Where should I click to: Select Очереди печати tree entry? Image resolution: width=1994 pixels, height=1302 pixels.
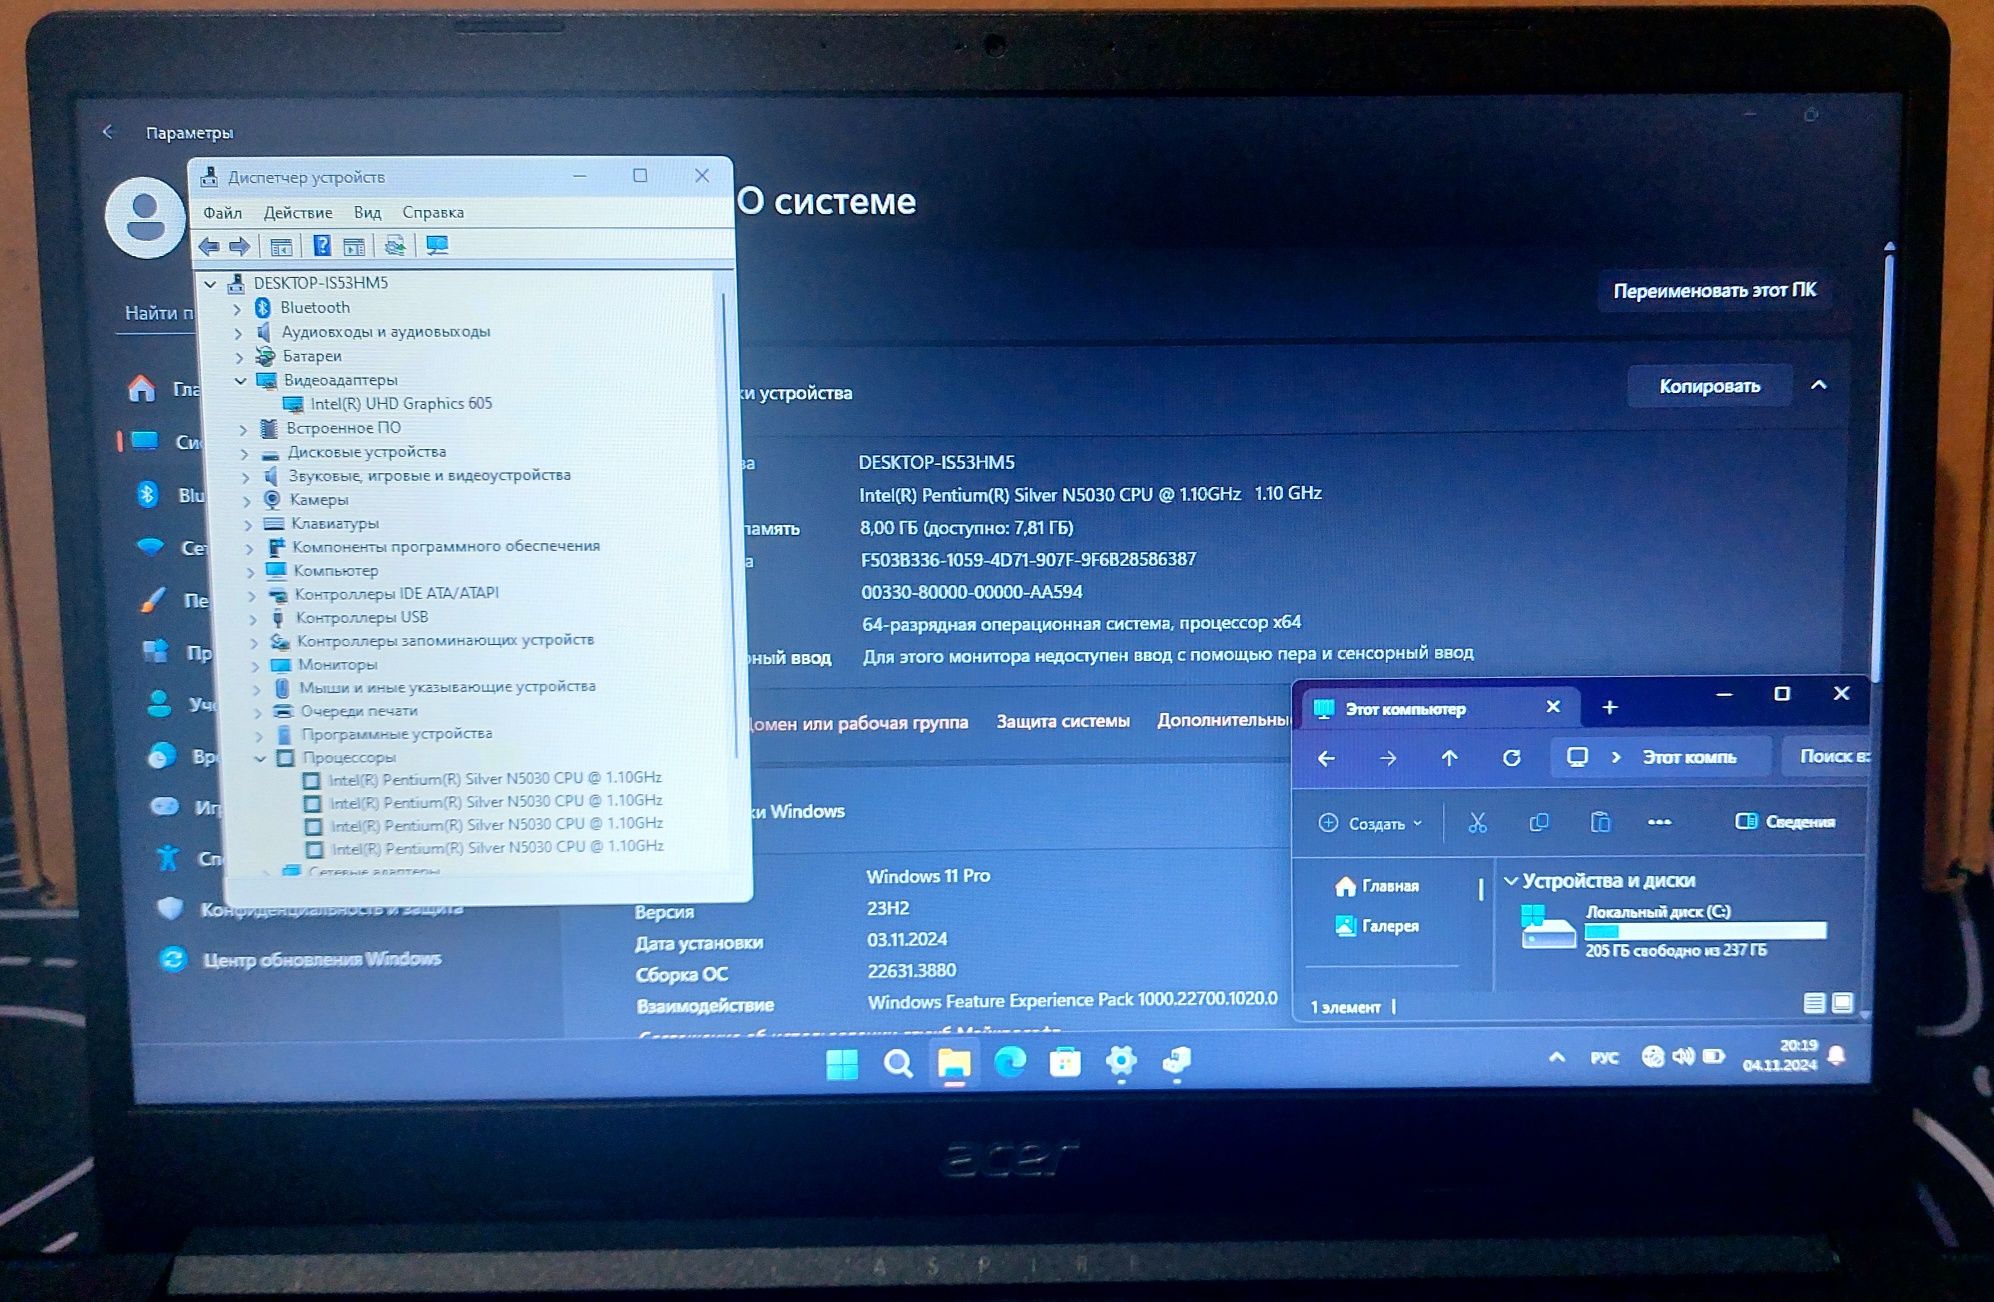pyautogui.click(x=359, y=711)
